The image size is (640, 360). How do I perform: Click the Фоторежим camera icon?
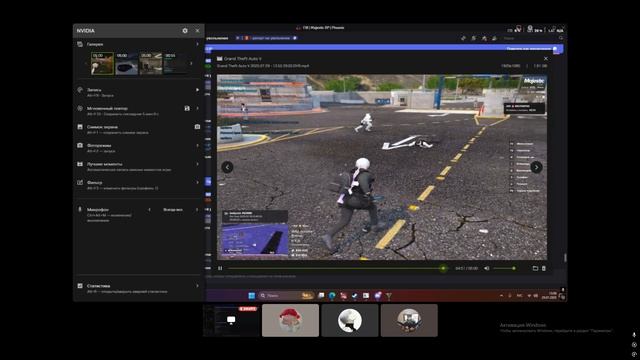(80, 145)
